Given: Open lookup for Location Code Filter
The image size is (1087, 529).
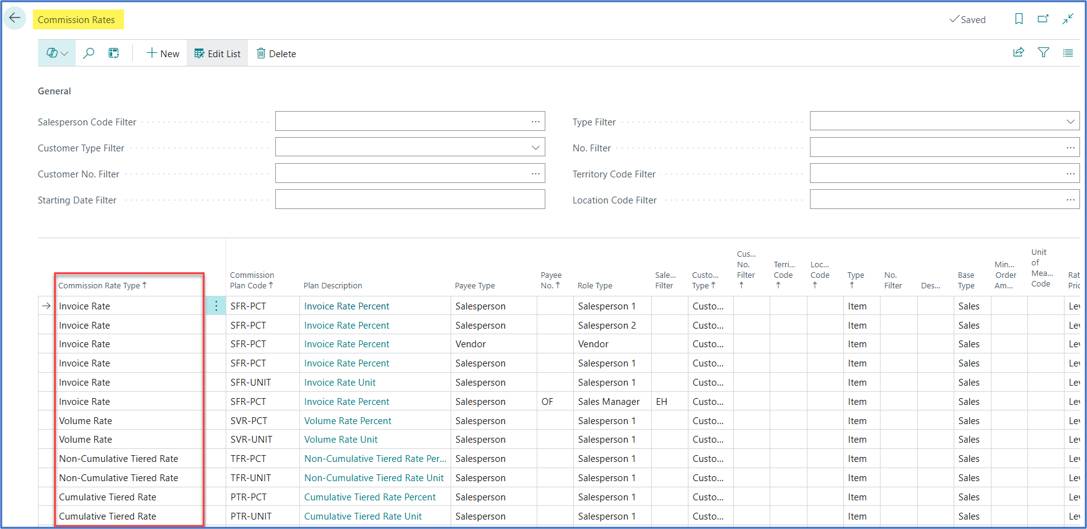Looking at the screenshot, I should pos(1070,200).
